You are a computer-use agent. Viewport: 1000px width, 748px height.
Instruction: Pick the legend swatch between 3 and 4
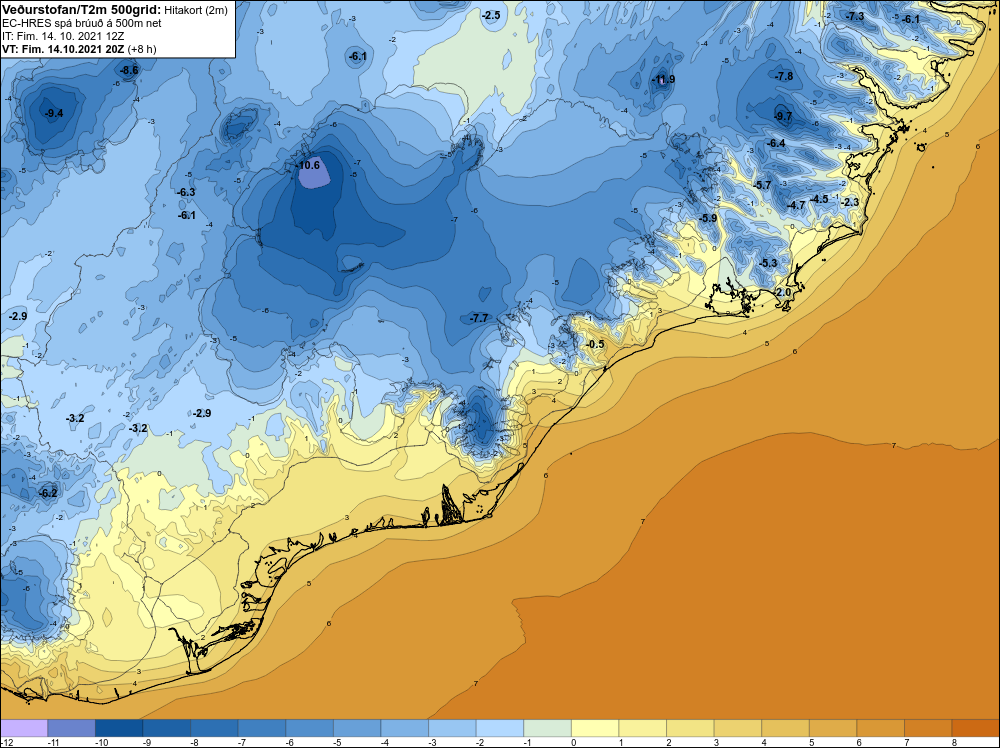point(738,728)
